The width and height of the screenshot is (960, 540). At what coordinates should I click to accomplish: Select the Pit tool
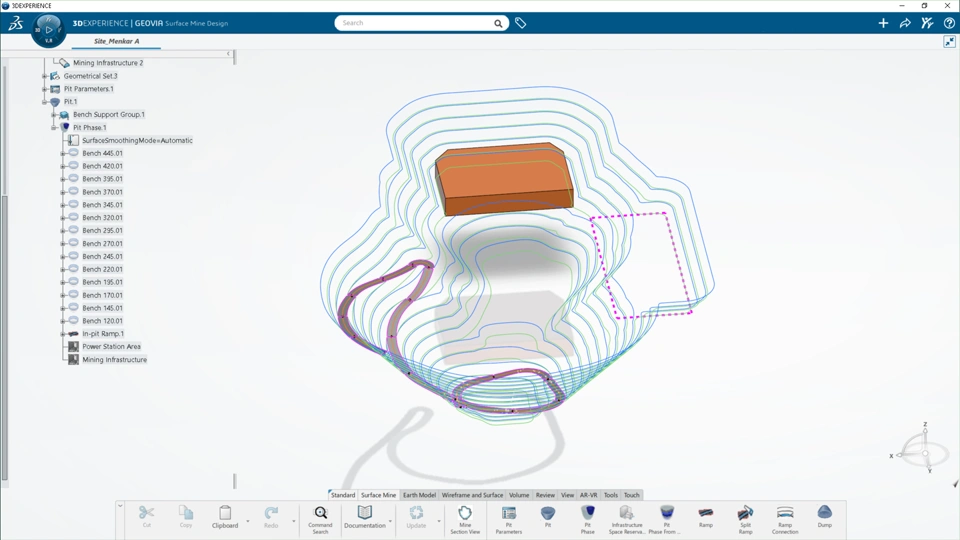[548, 517]
